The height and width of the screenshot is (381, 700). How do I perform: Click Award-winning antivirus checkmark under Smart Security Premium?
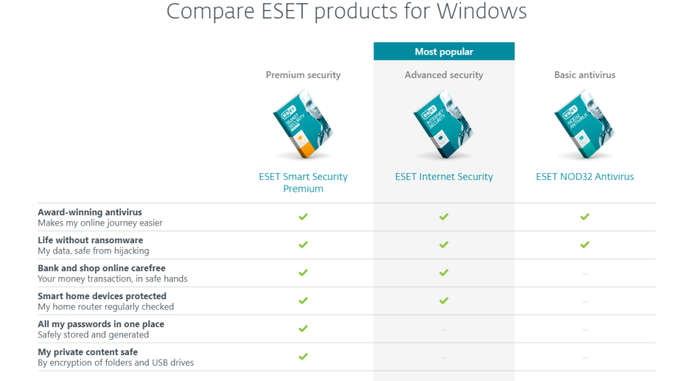tap(303, 217)
